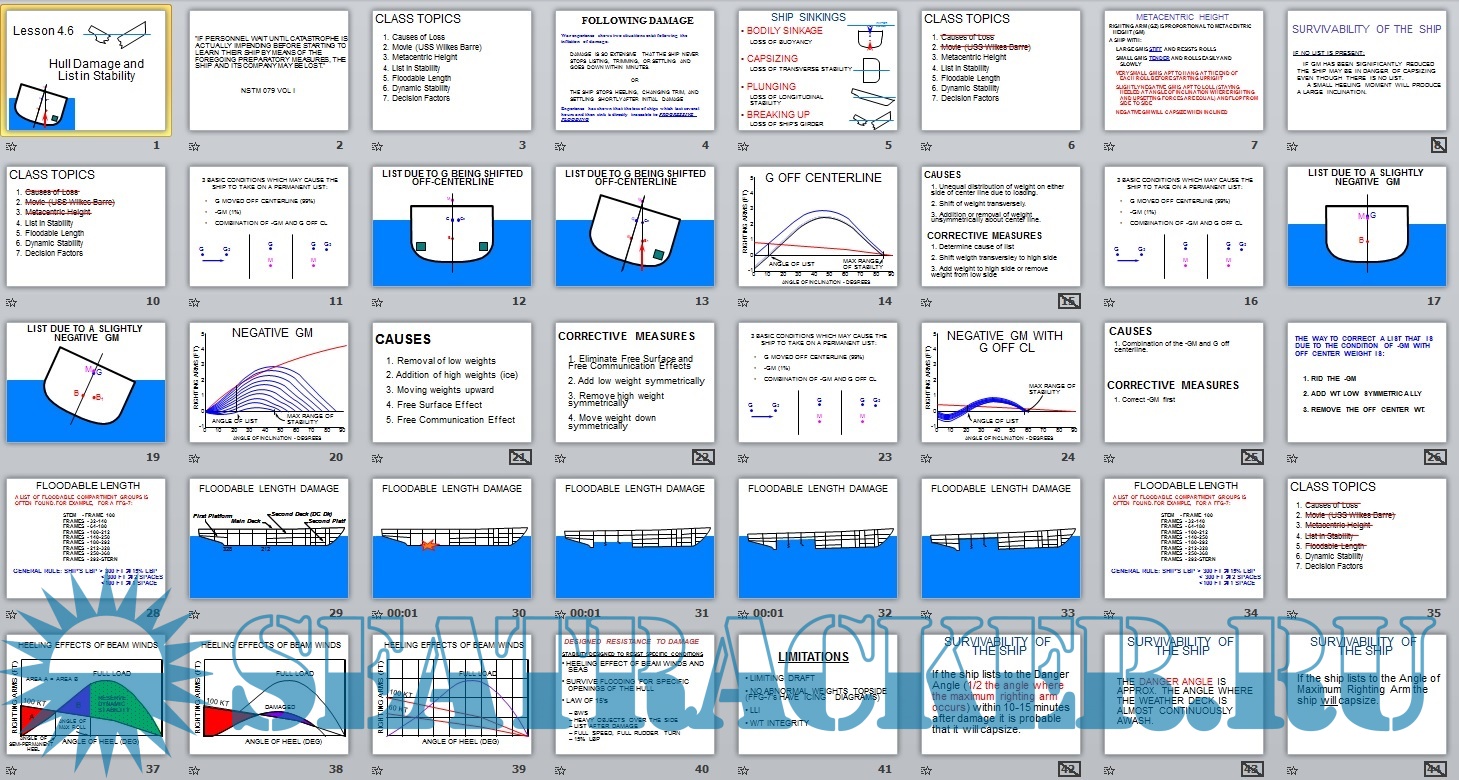The height and width of the screenshot is (780, 1459).
Task: Click the animation star beneath slide 14
Action: [745, 301]
